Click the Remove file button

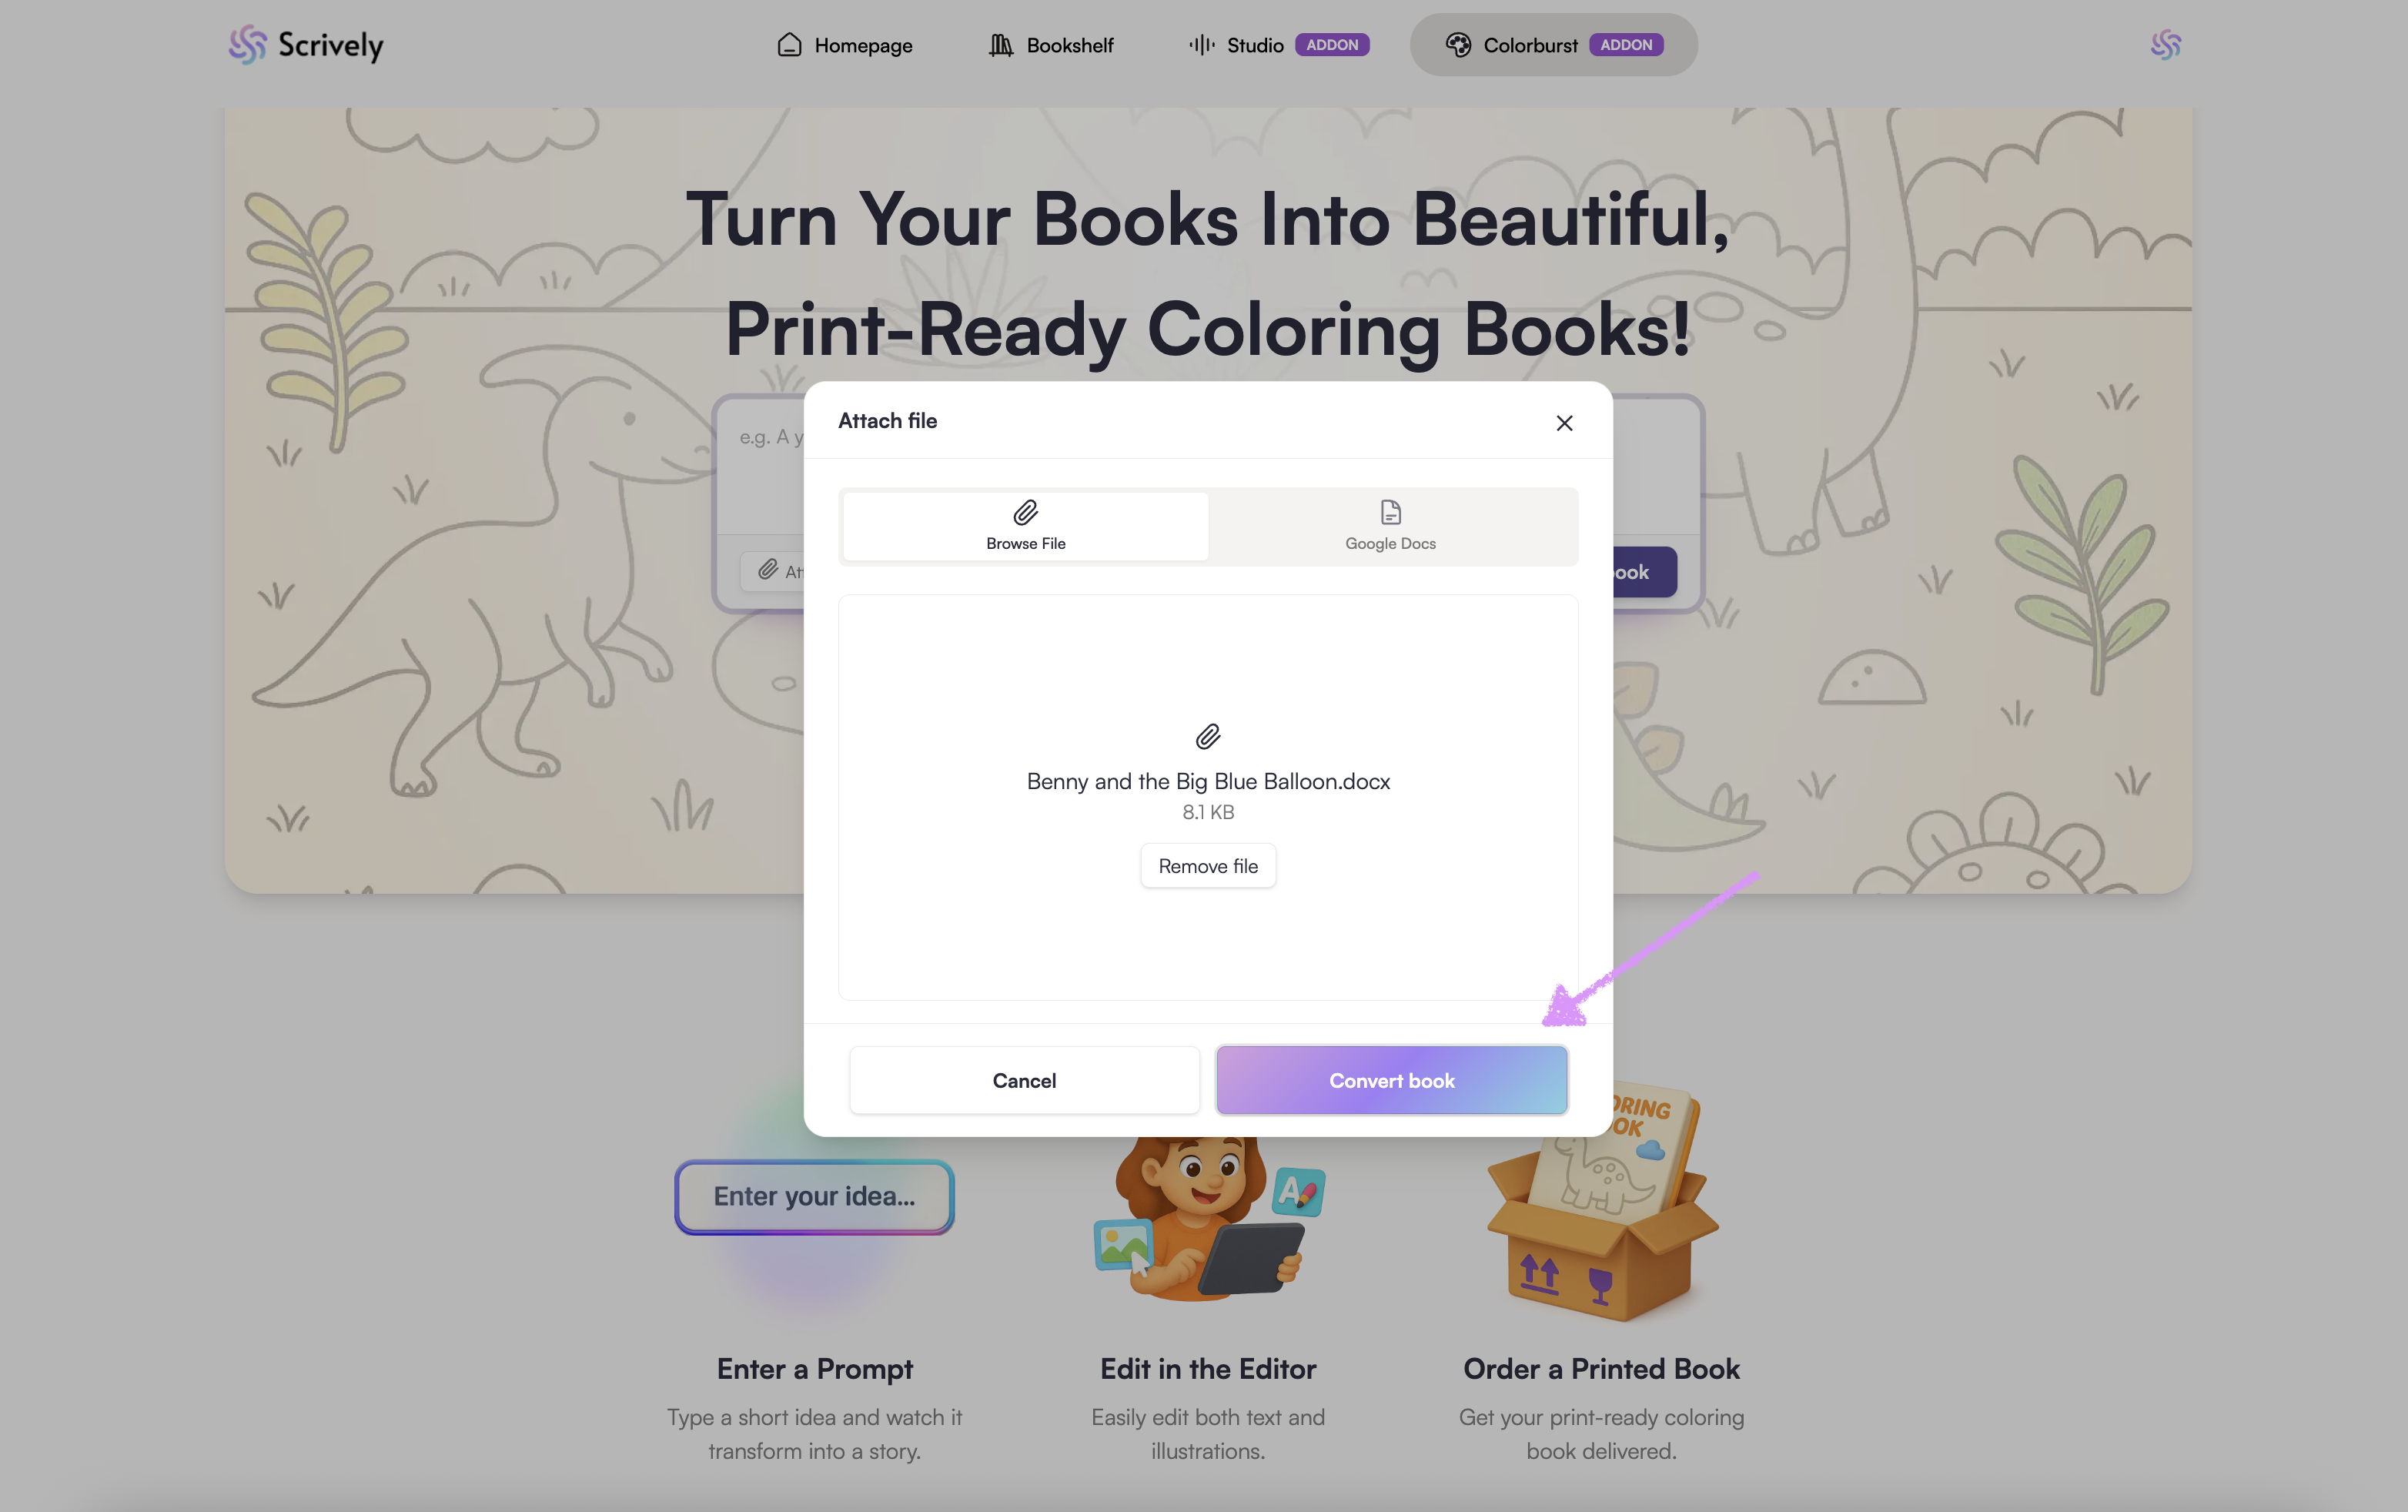click(1208, 866)
